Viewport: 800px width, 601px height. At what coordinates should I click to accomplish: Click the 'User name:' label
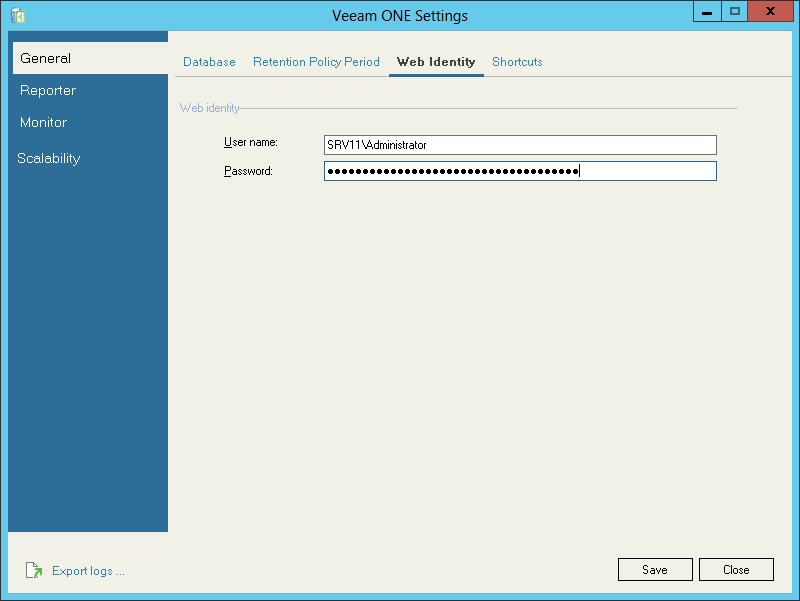251,142
